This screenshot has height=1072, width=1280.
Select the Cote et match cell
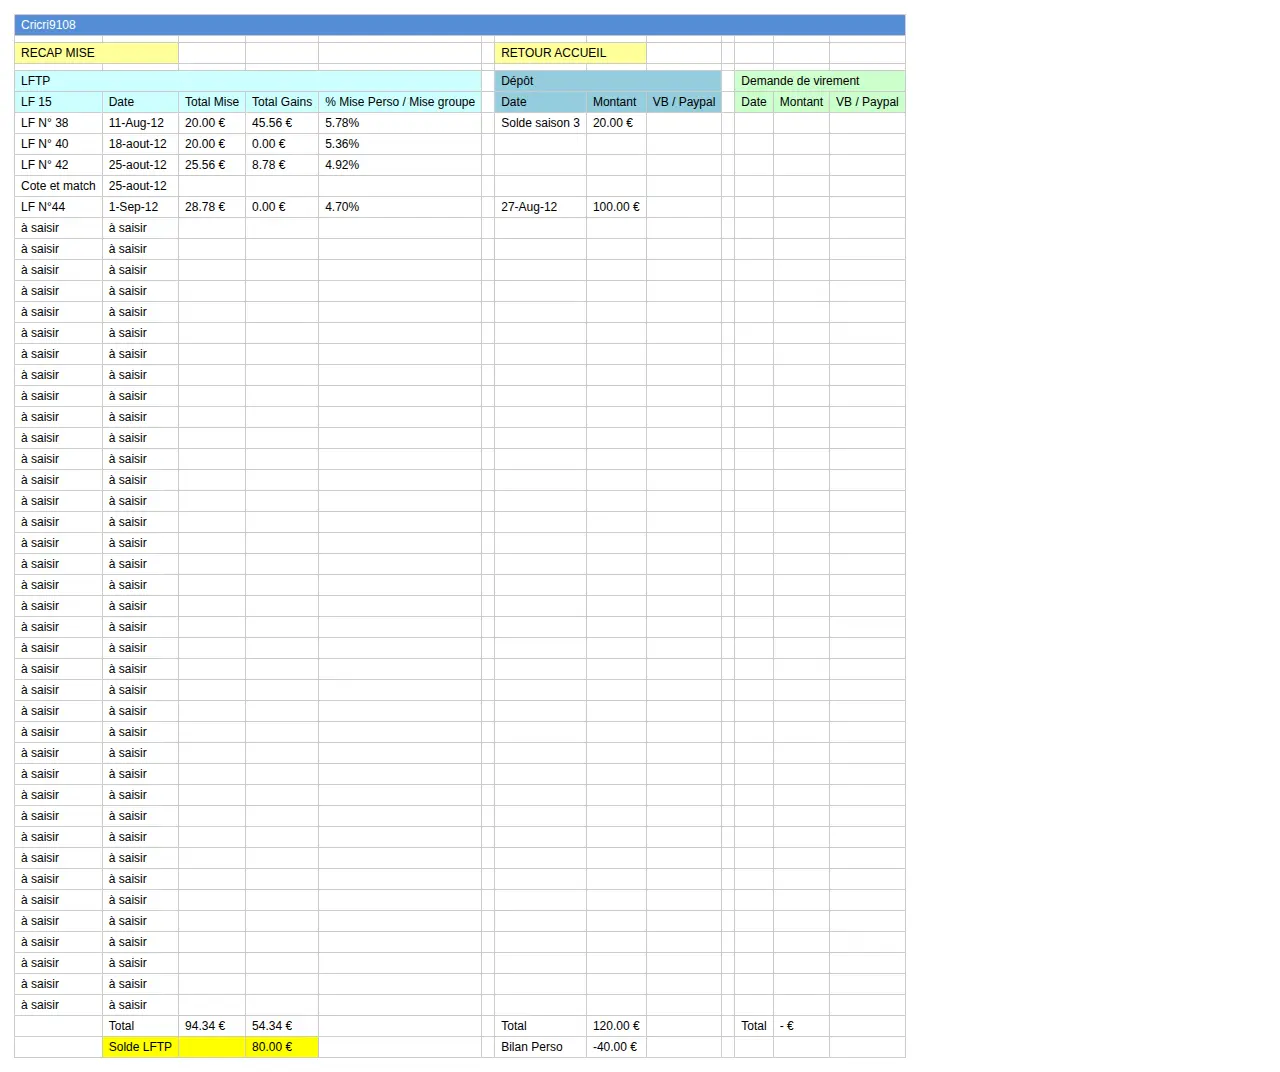coord(58,186)
